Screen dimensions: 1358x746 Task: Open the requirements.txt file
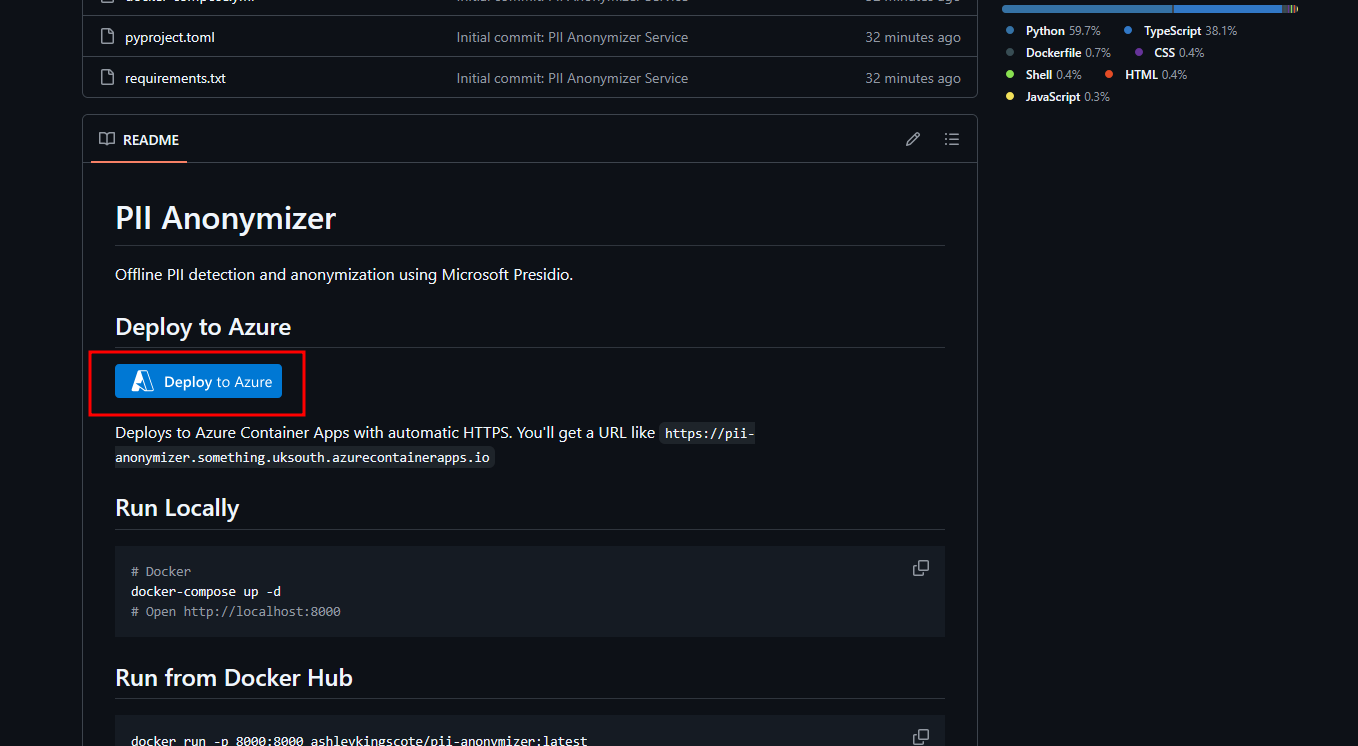tap(175, 78)
